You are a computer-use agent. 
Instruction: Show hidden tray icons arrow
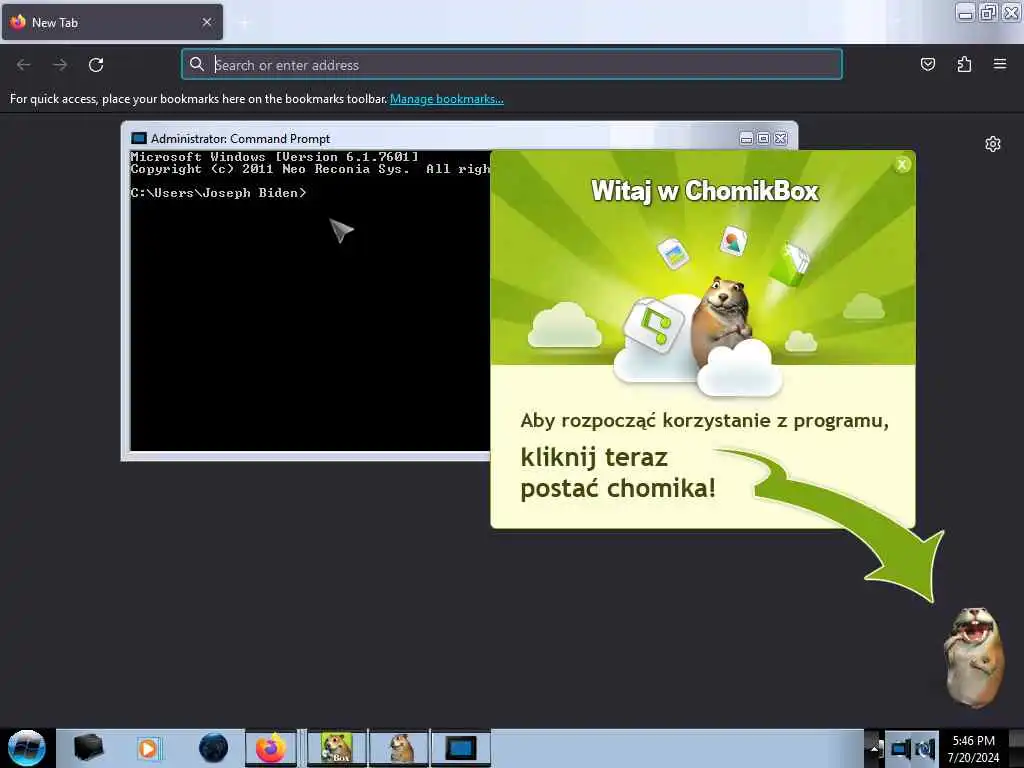point(874,749)
